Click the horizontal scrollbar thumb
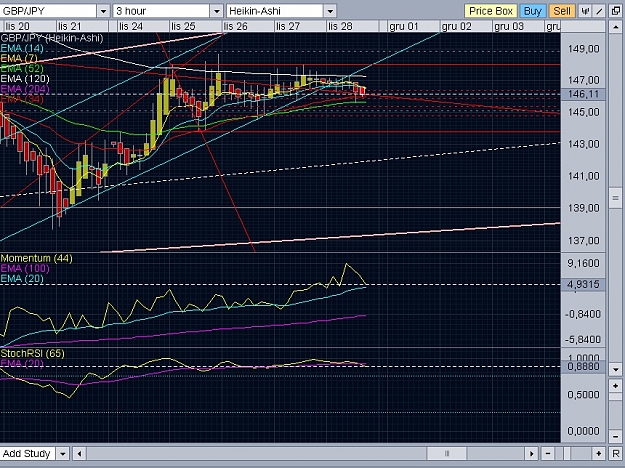 tap(446, 453)
